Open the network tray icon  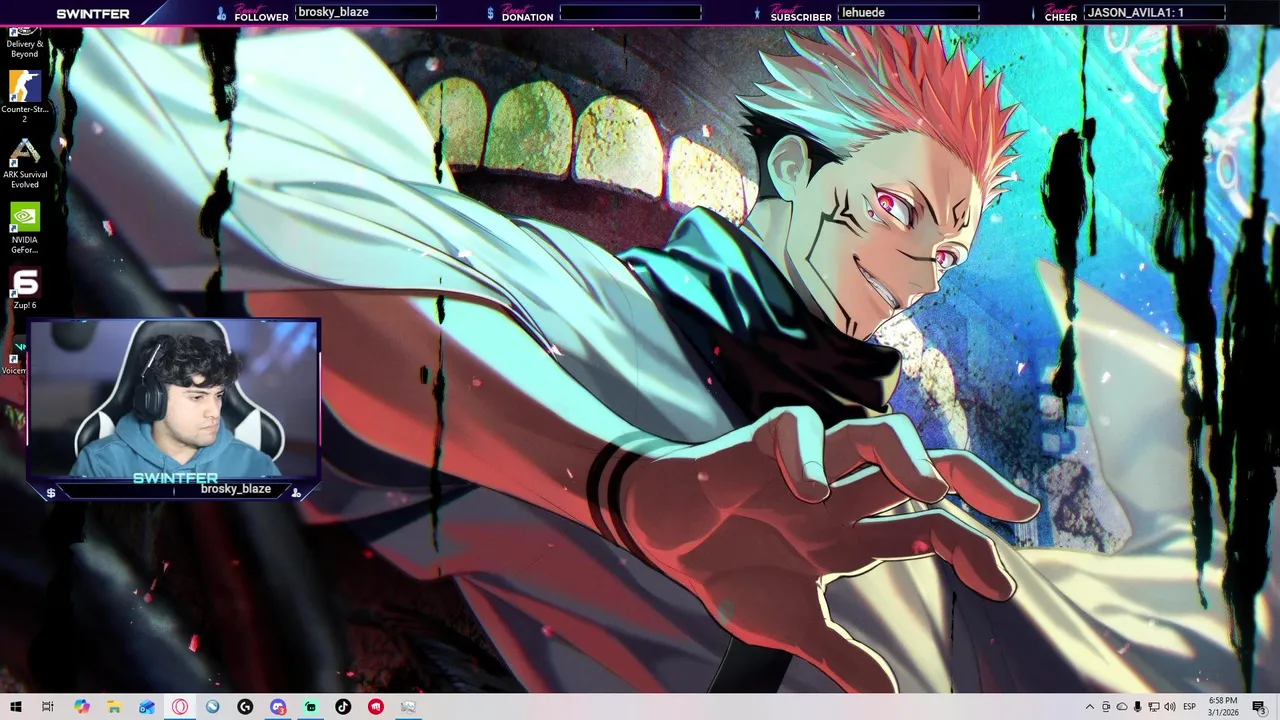[x=1154, y=707]
